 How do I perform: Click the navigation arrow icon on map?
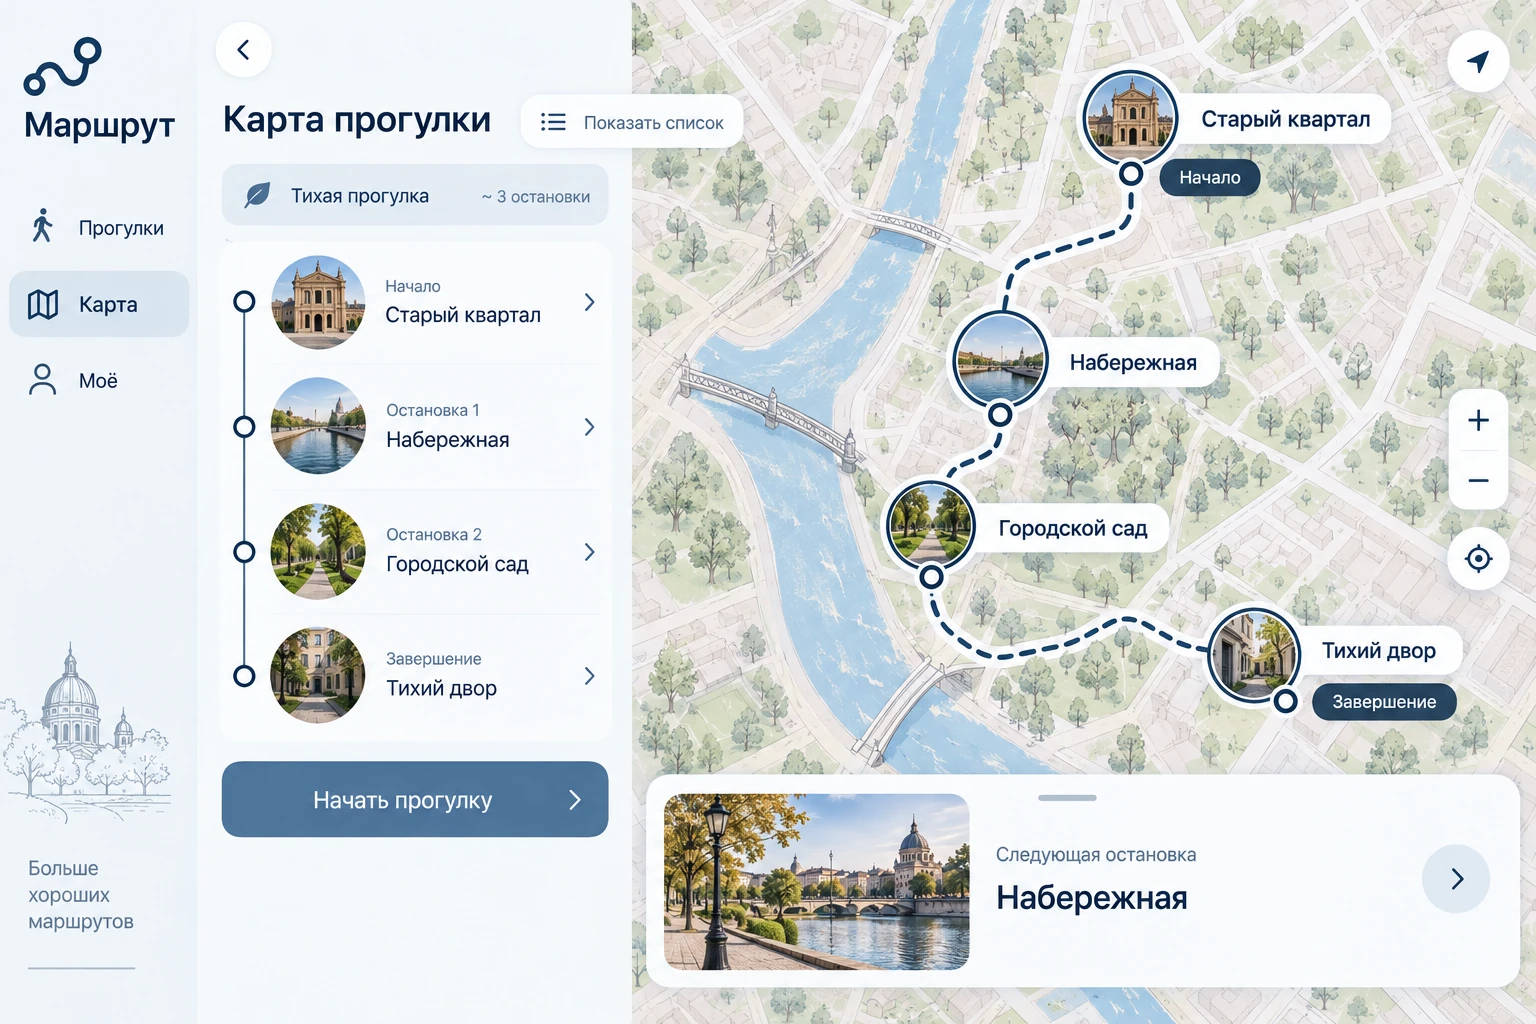tap(1478, 62)
